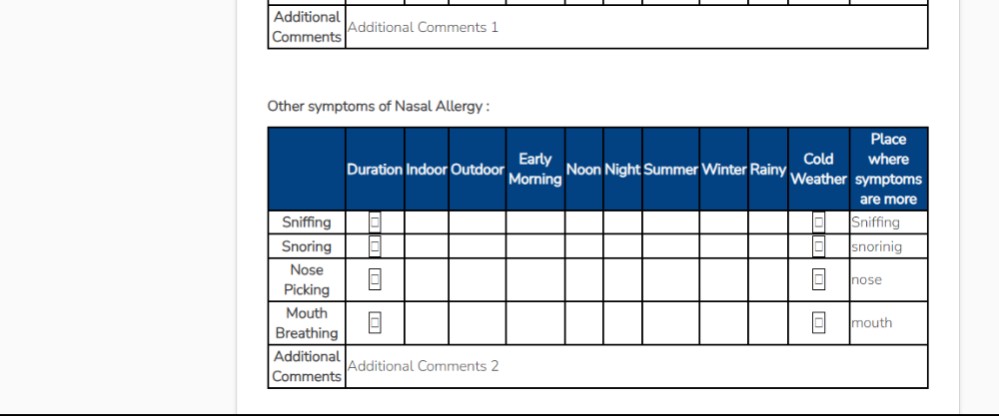Click Summer cell in Mouth Breathing row
Image resolution: width=999 pixels, height=416 pixels.
click(670, 323)
